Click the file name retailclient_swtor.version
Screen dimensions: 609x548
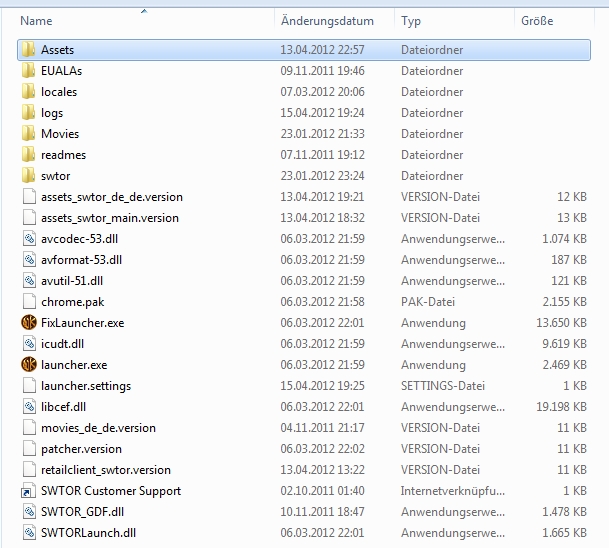click(106, 470)
